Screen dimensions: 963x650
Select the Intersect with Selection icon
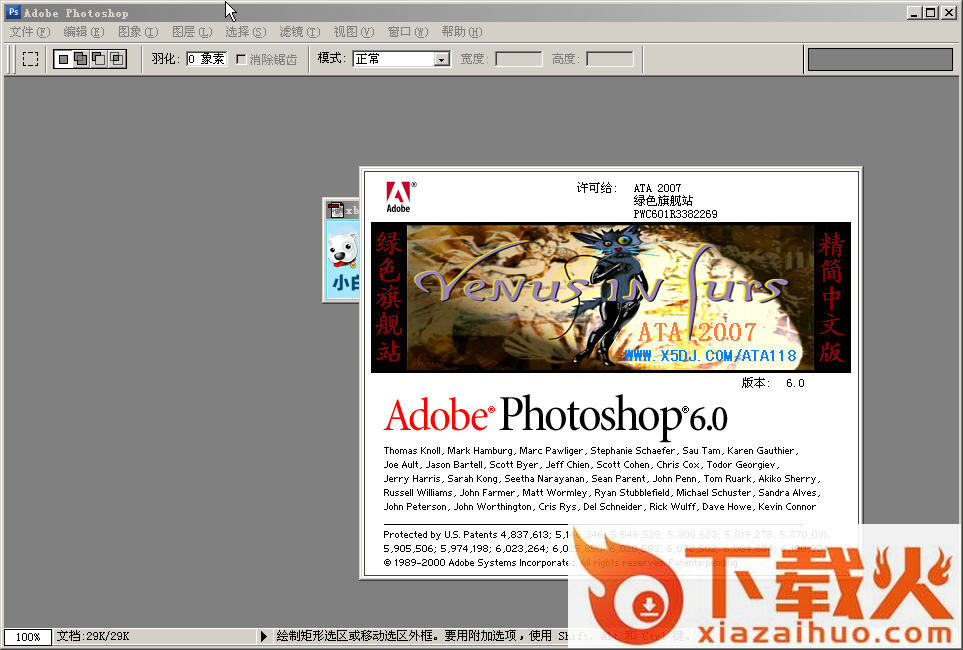point(116,59)
